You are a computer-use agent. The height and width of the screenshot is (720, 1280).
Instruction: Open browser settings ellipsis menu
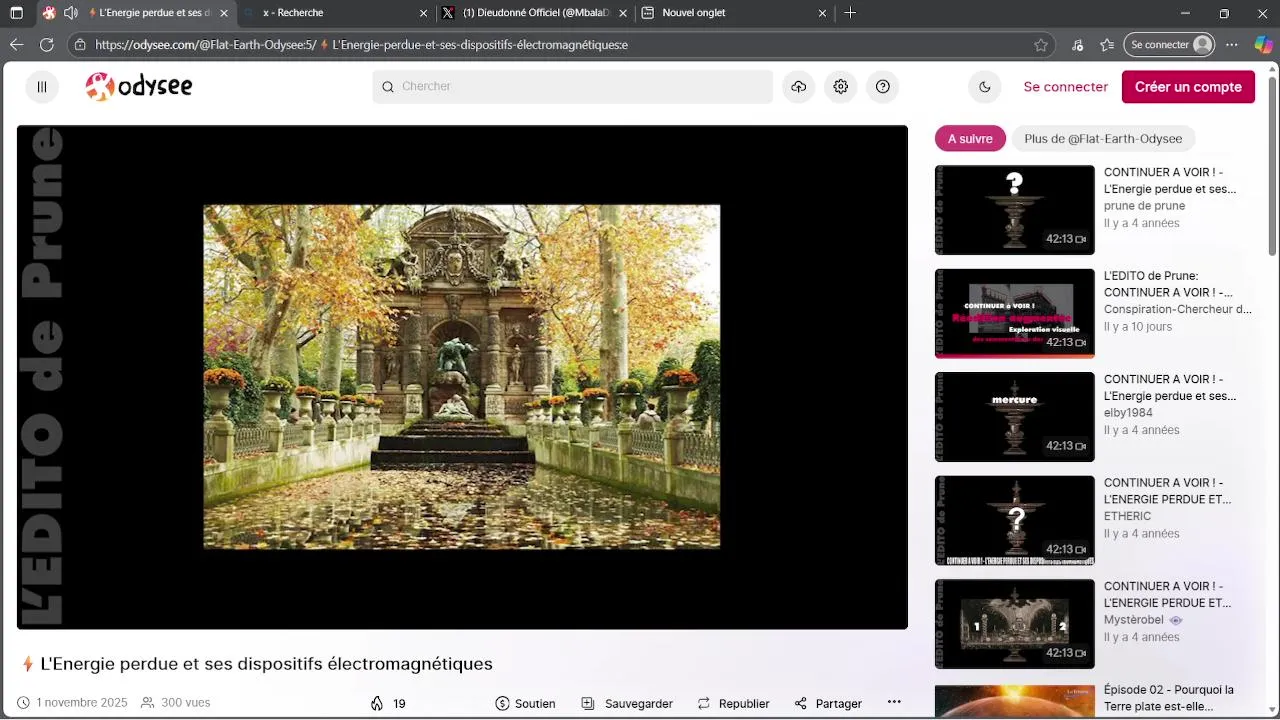coord(1232,45)
